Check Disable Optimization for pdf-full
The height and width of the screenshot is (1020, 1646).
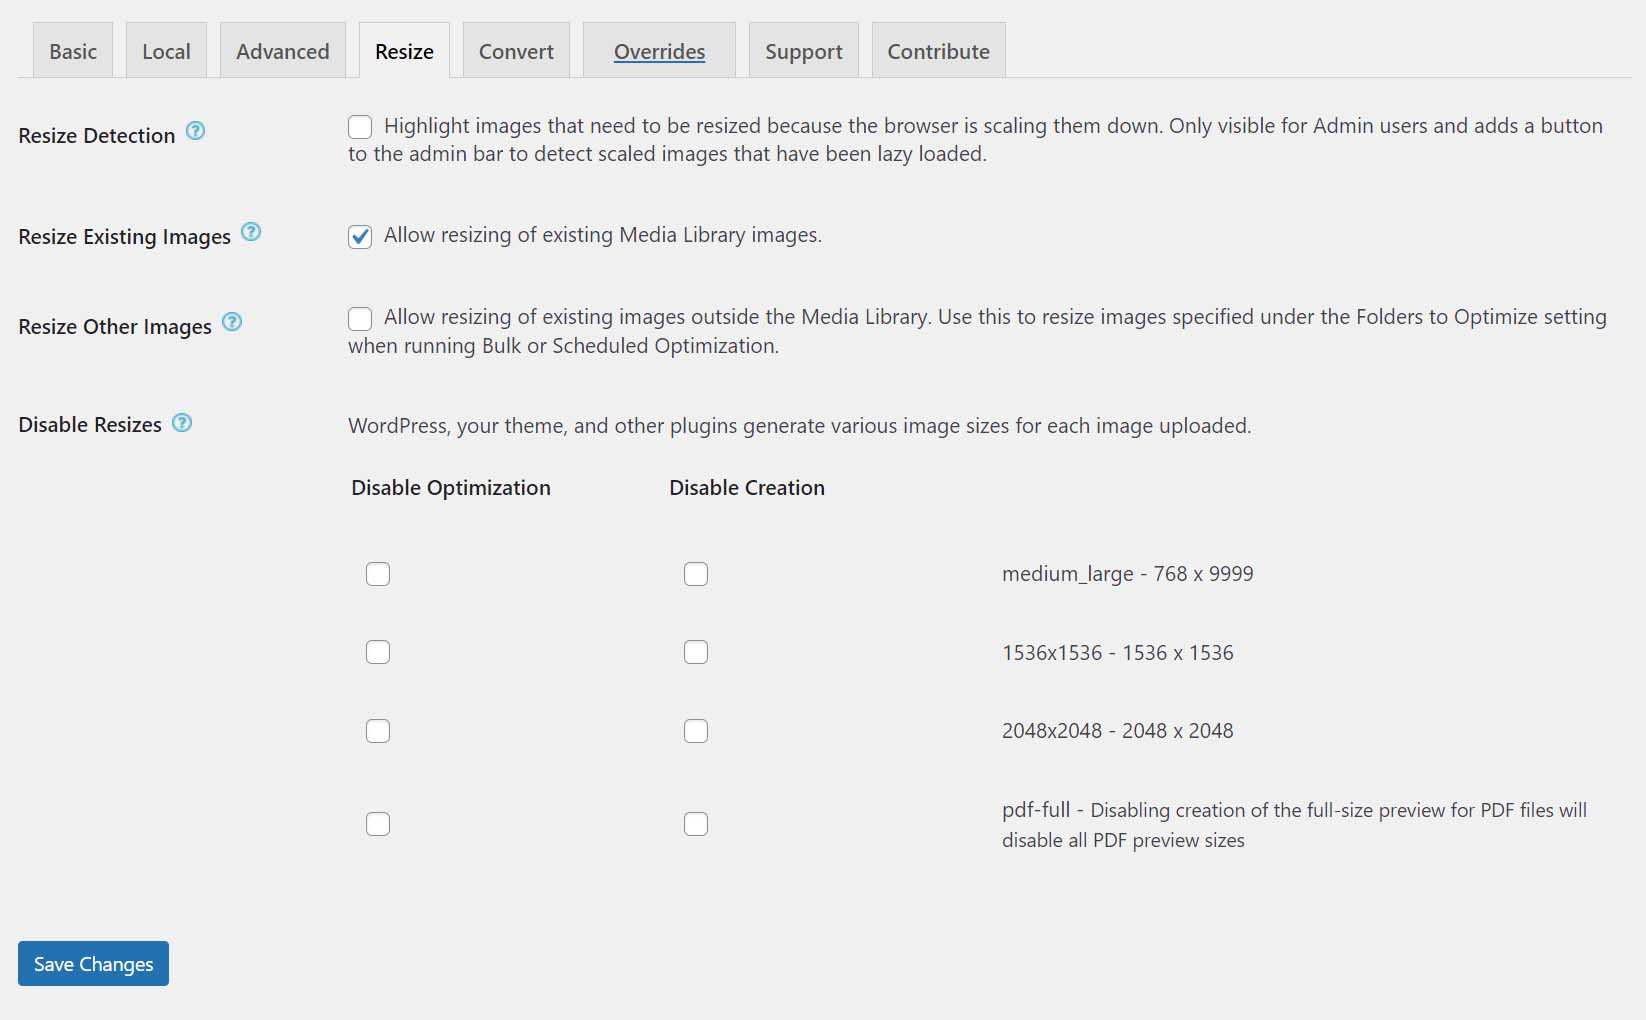point(378,824)
